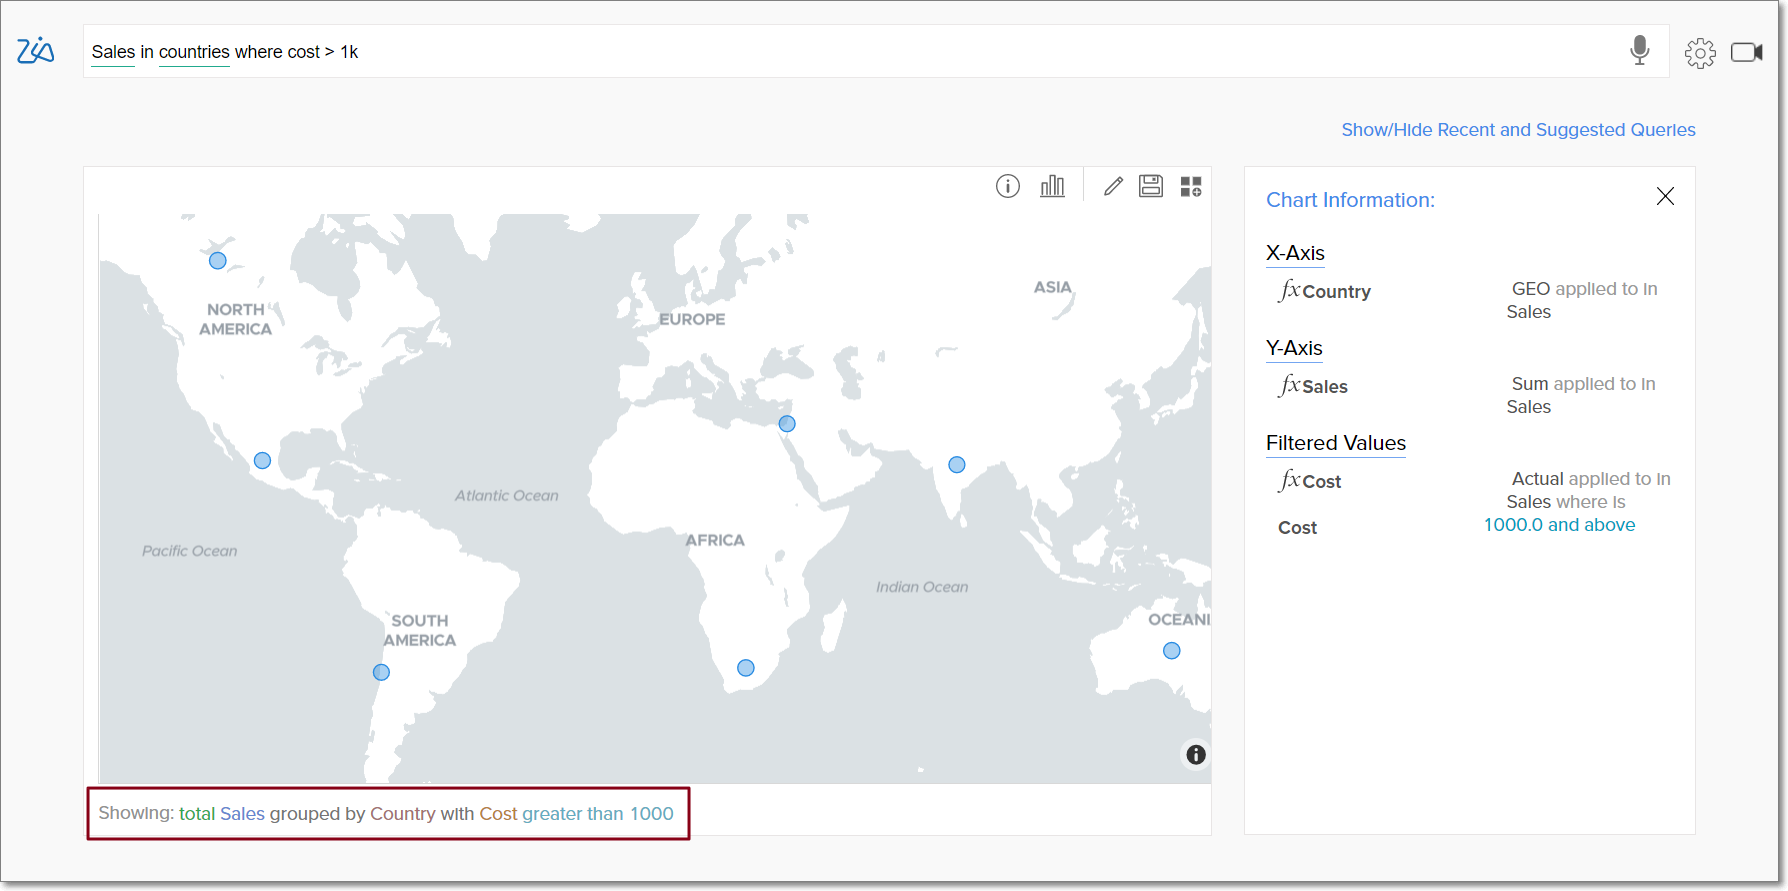Viewport: 1788px width, 891px height.
Task: Activate the microphone voice input
Action: click(1639, 50)
